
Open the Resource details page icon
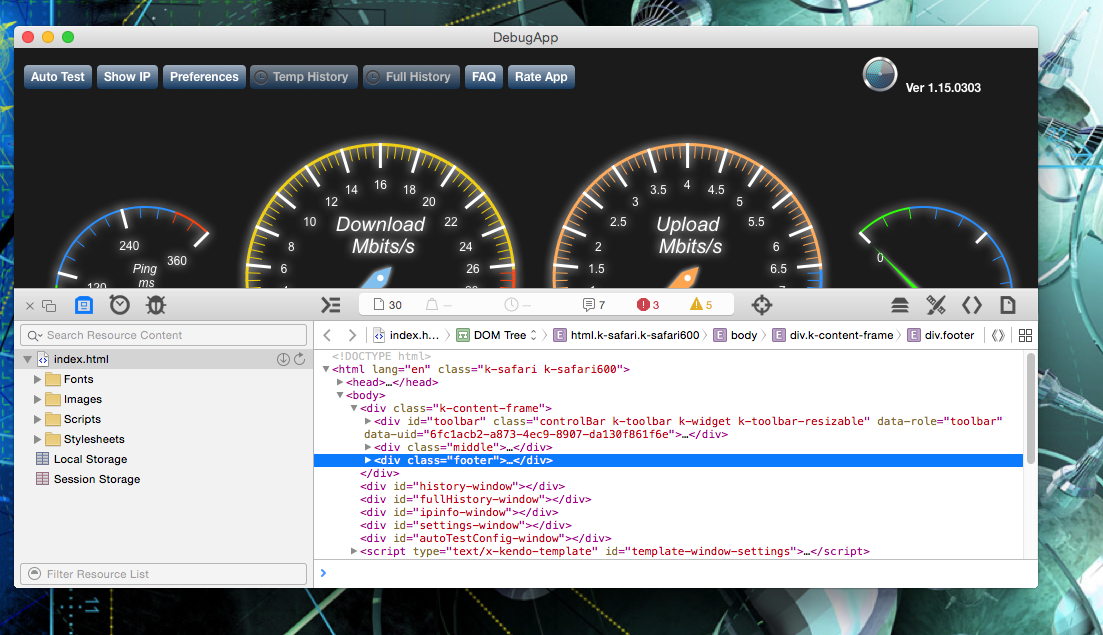1008,305
